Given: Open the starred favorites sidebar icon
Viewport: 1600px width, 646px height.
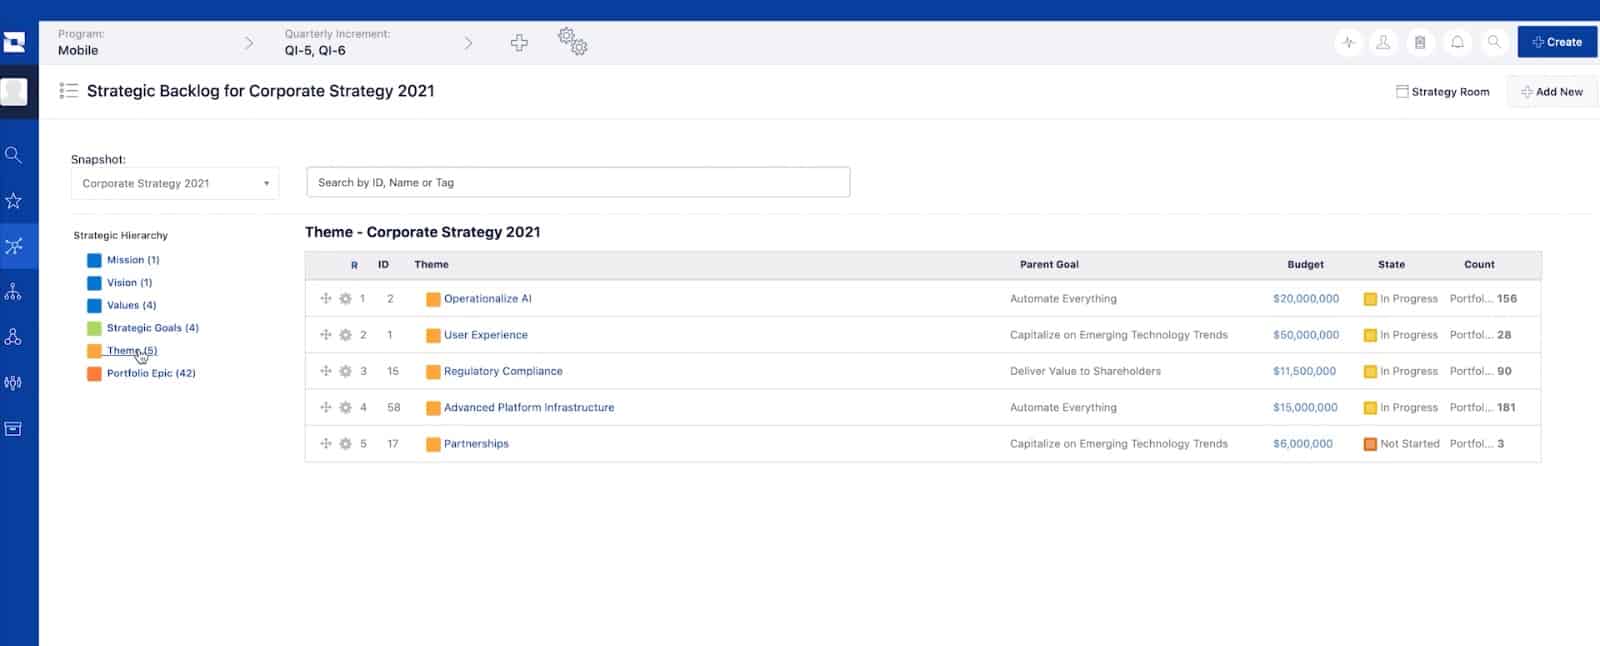Looking at the screenshot, I should (13, 201).
